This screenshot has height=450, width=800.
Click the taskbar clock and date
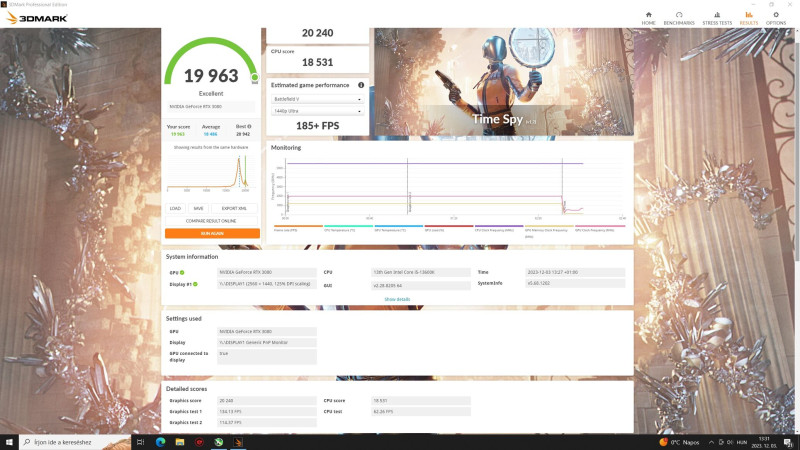pos(764,442)
